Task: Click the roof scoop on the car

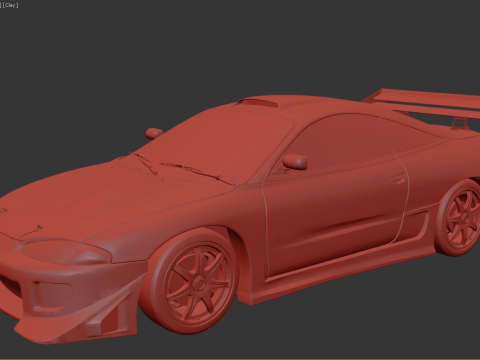Action: (257, 102)
